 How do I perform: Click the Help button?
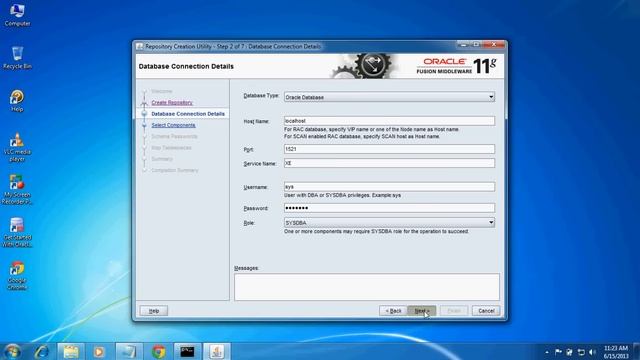154,311
